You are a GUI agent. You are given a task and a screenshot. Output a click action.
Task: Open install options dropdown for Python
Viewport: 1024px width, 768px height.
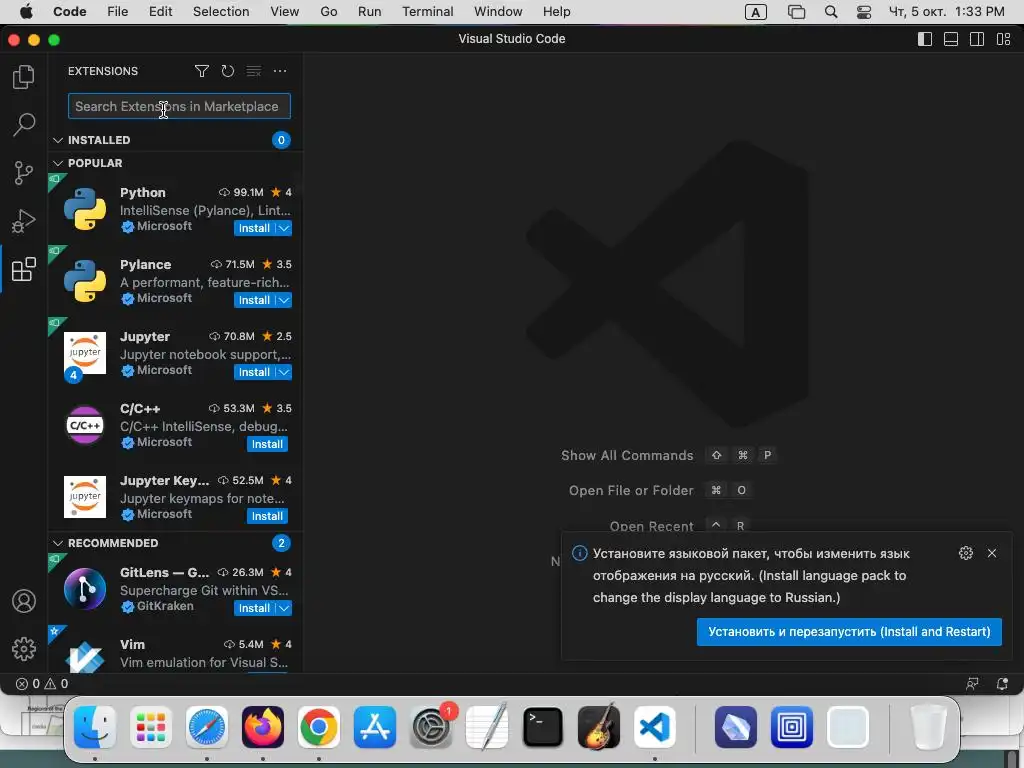click(283, 228)
